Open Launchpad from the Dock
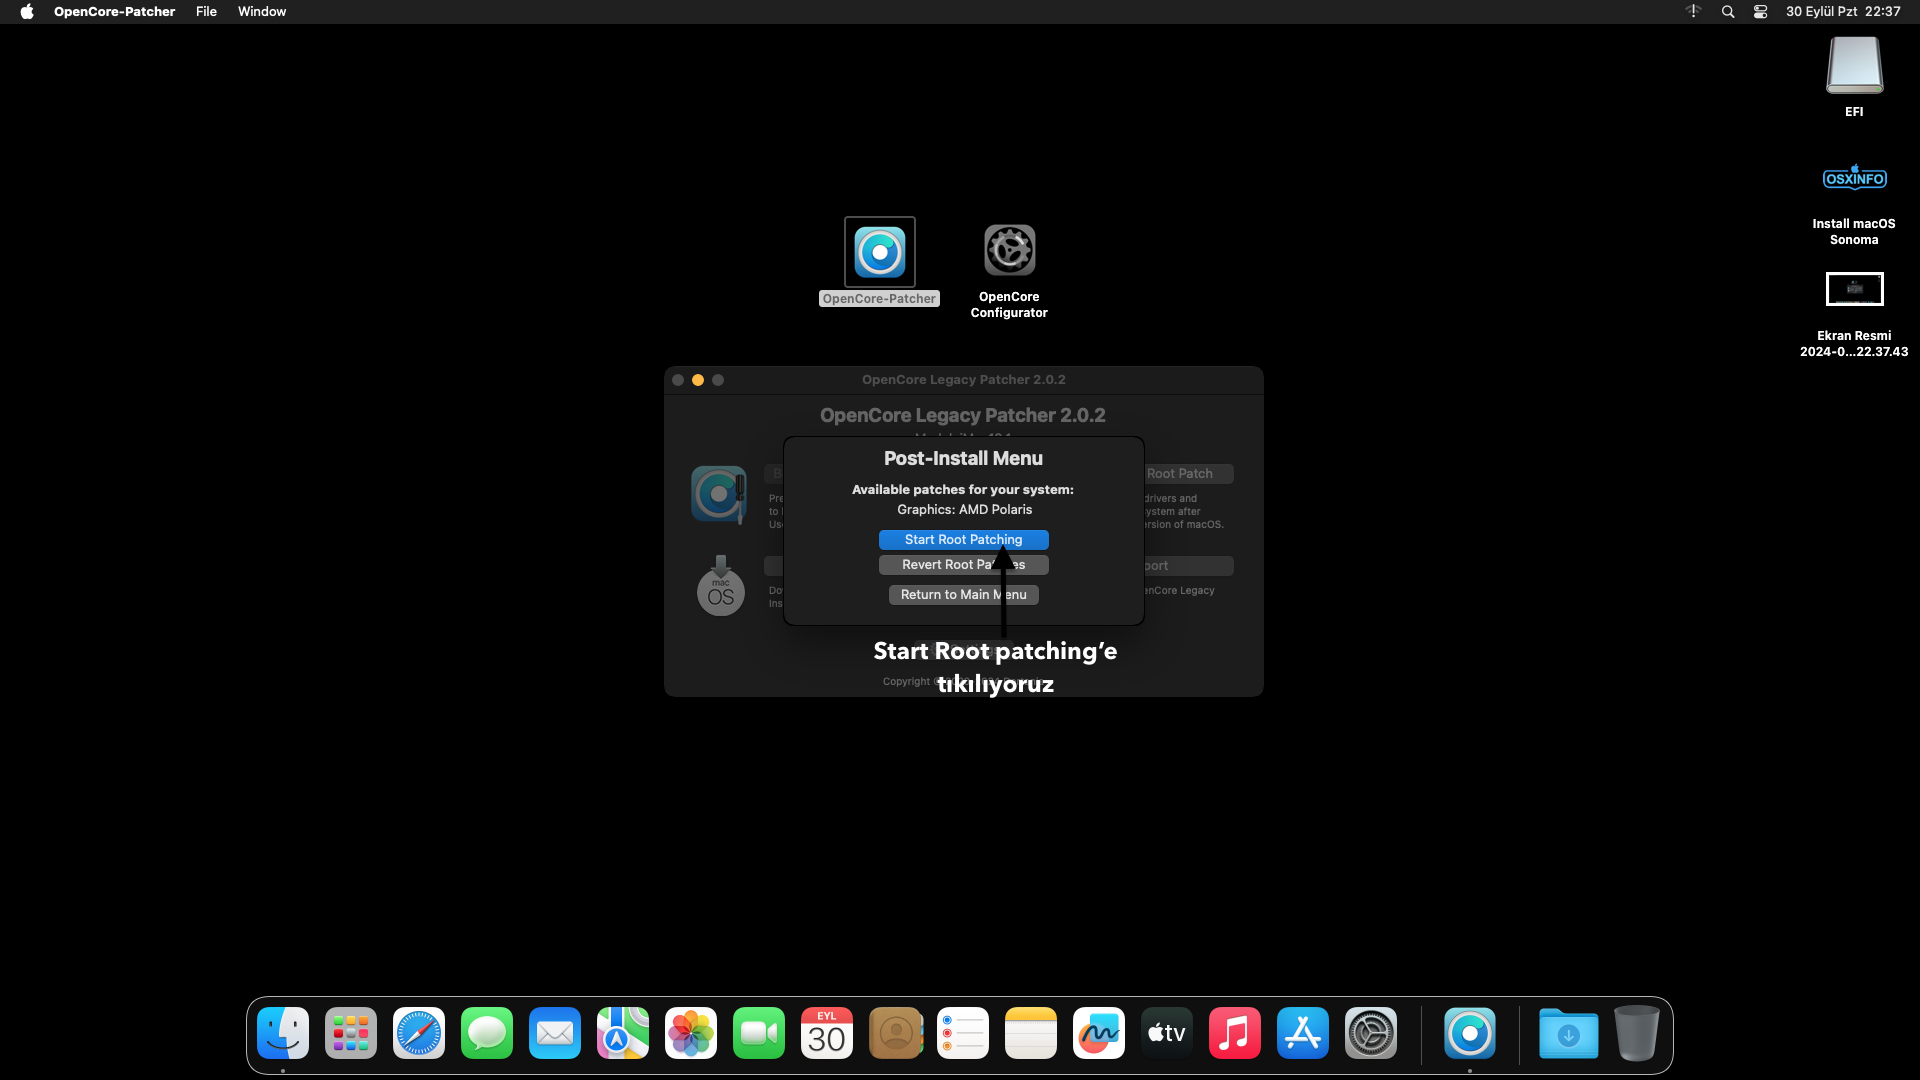Viewport: 1920px width, 1080px height. click(x=351, y=1033)
